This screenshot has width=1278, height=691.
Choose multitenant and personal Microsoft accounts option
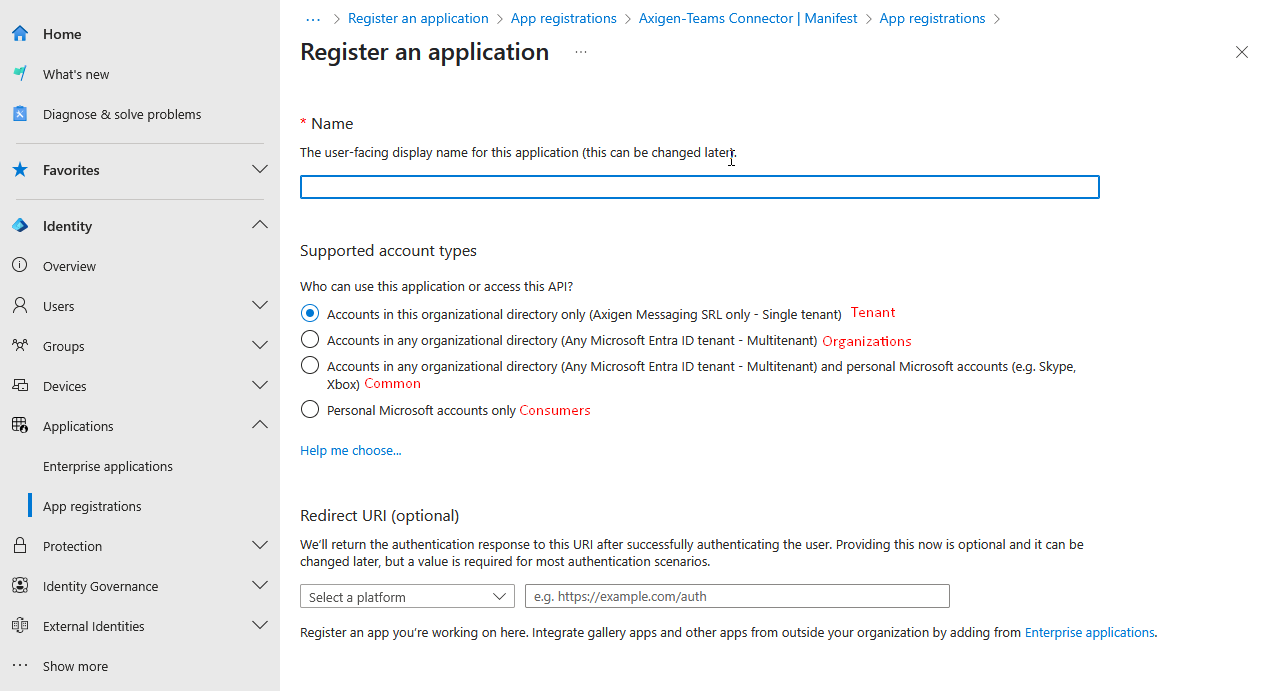pos(310,366)
